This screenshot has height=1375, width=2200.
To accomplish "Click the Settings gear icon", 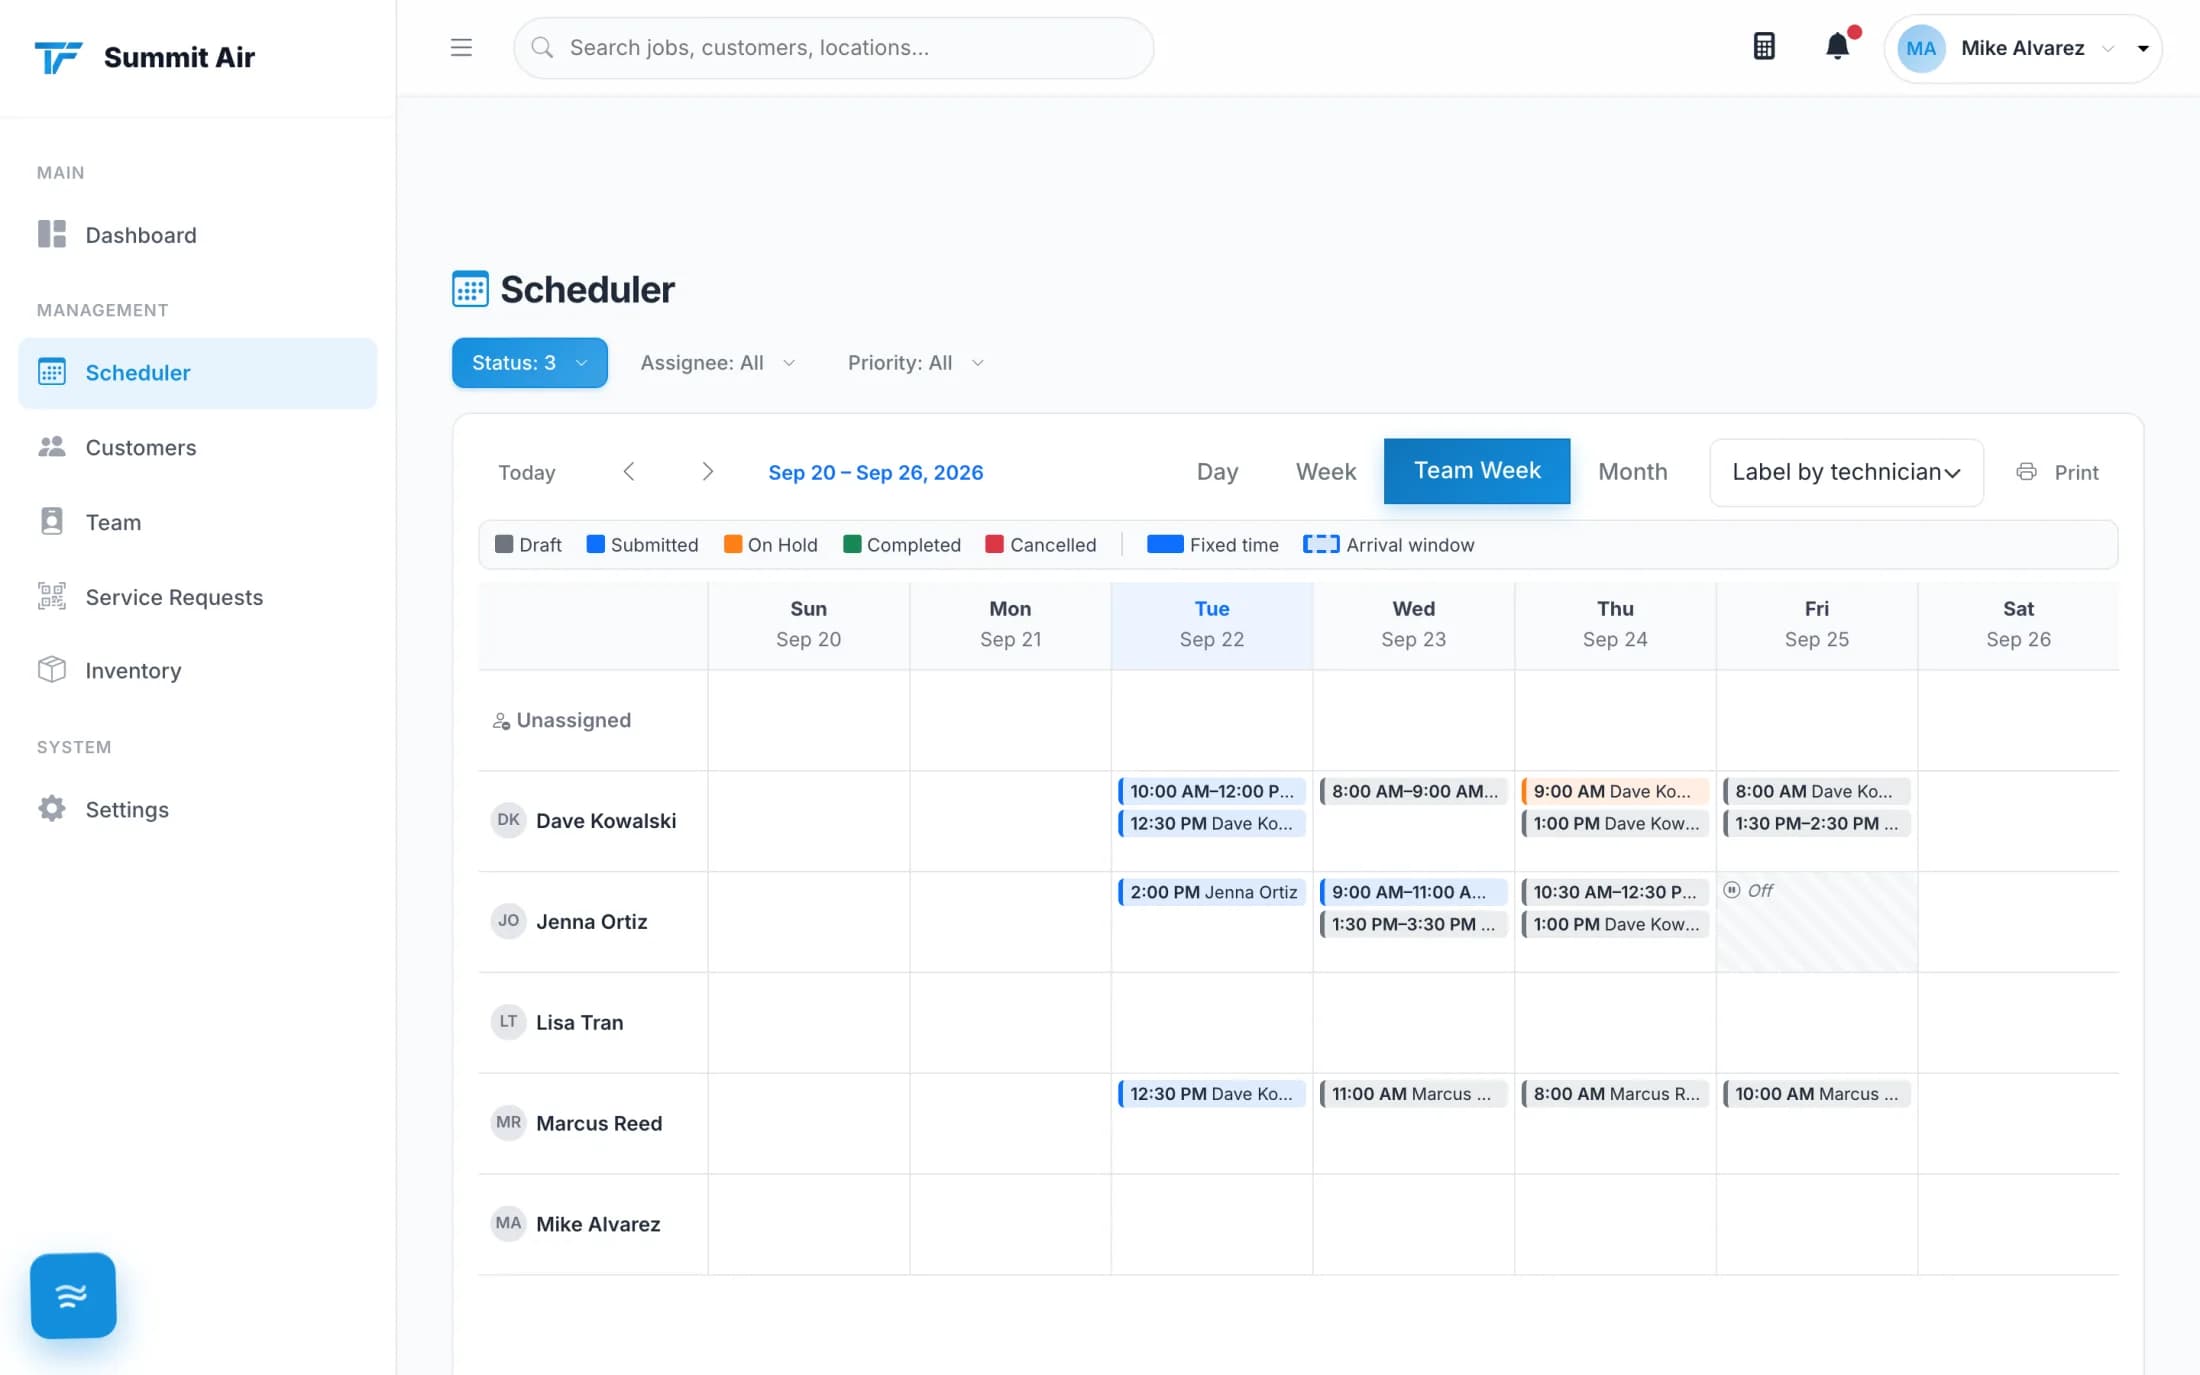I will coord(52,808).
